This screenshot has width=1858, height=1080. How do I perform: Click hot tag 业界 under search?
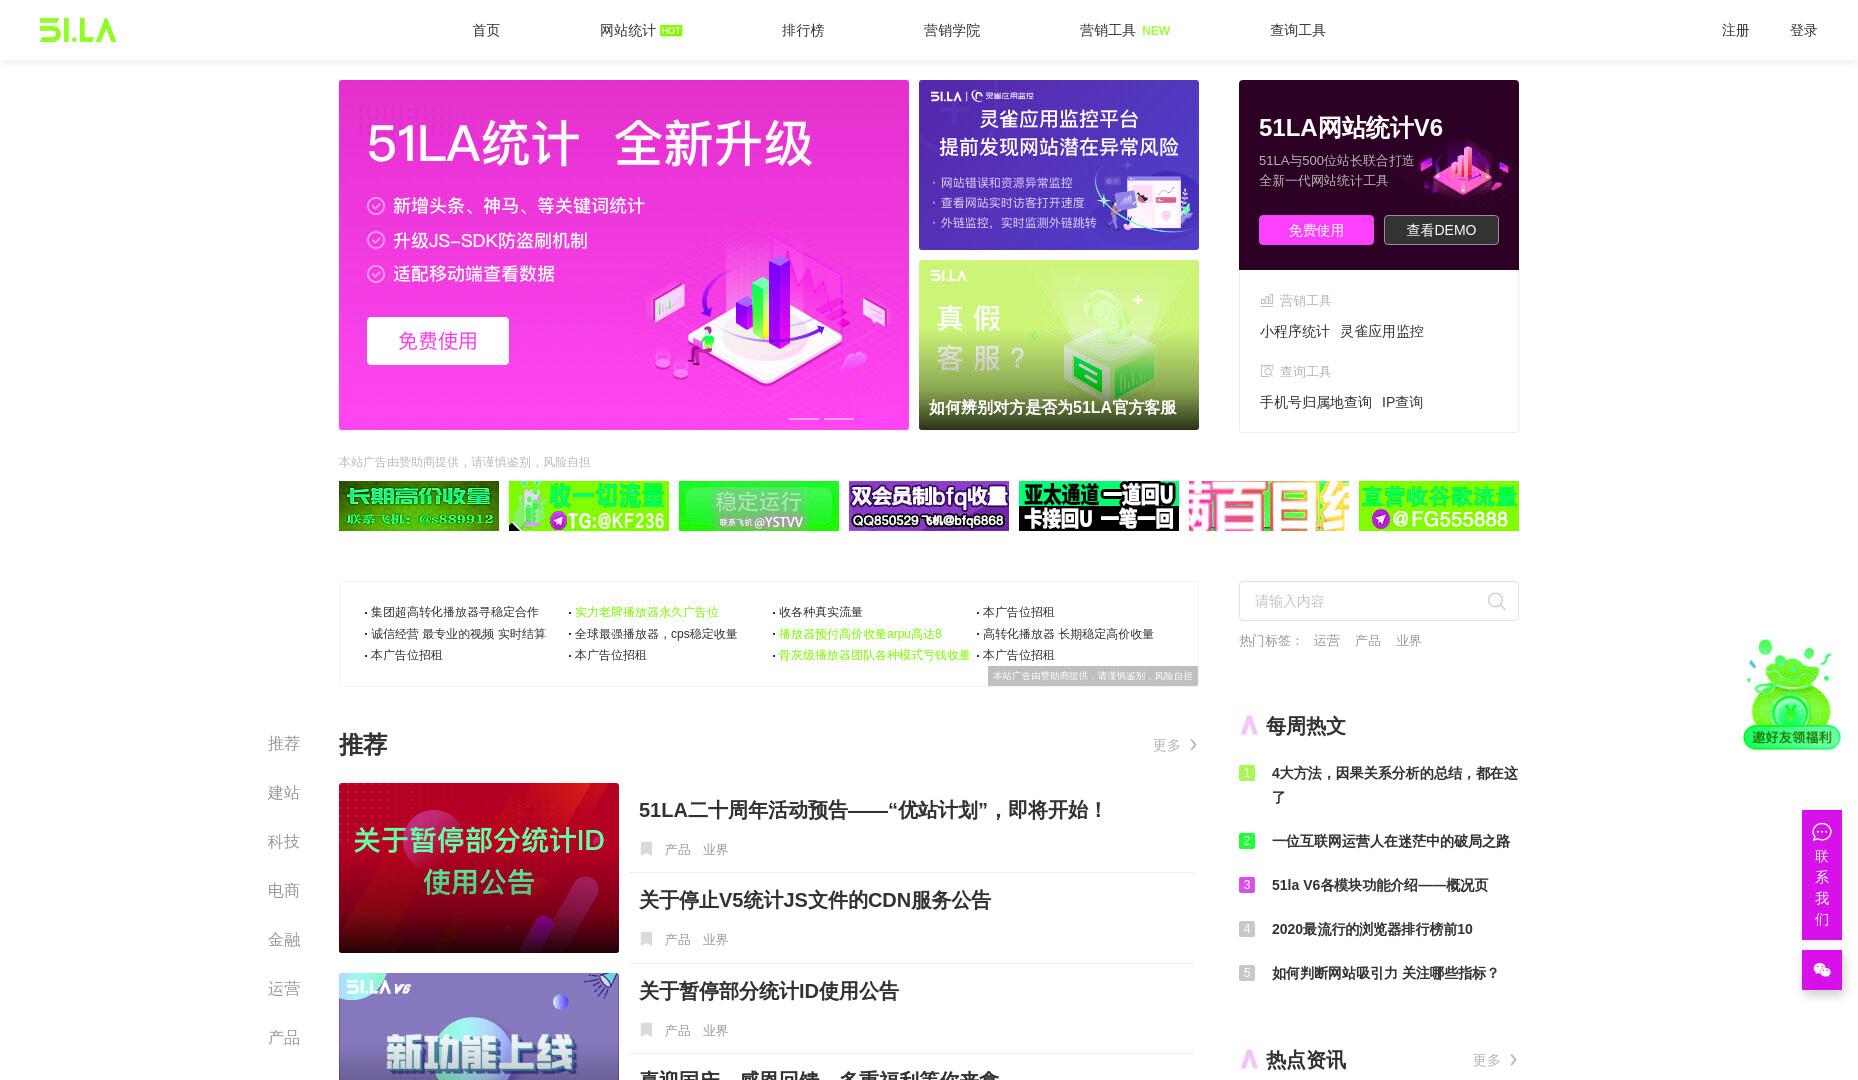coord(1408,641)
